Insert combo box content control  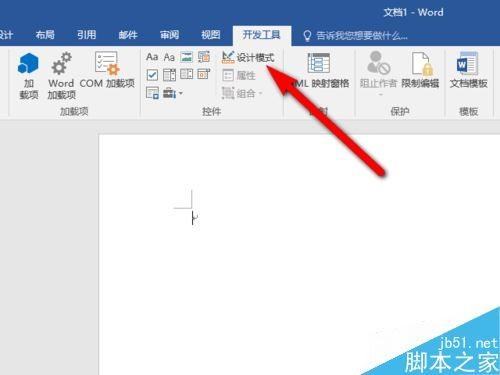point(169,75)
